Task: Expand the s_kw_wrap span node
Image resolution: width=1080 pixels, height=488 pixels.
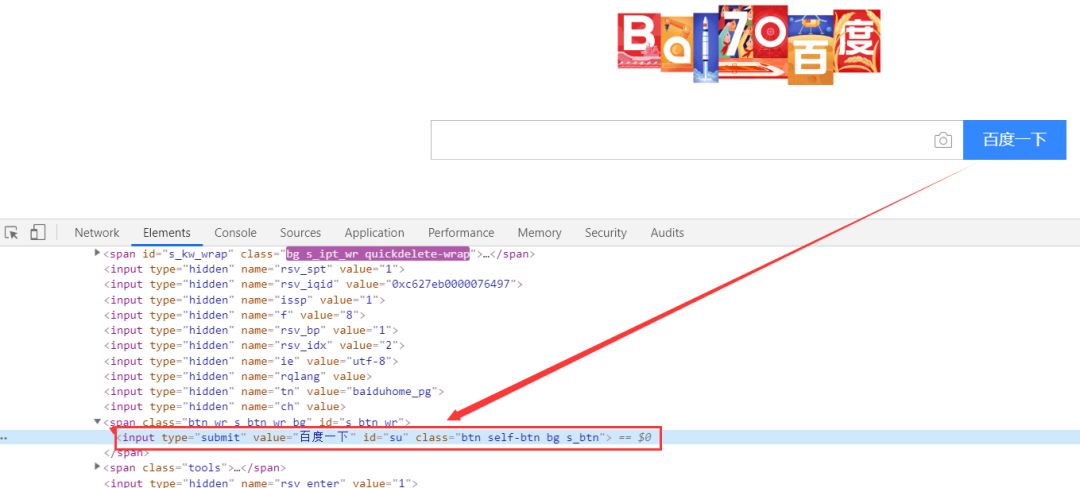Action: point(97,253)
